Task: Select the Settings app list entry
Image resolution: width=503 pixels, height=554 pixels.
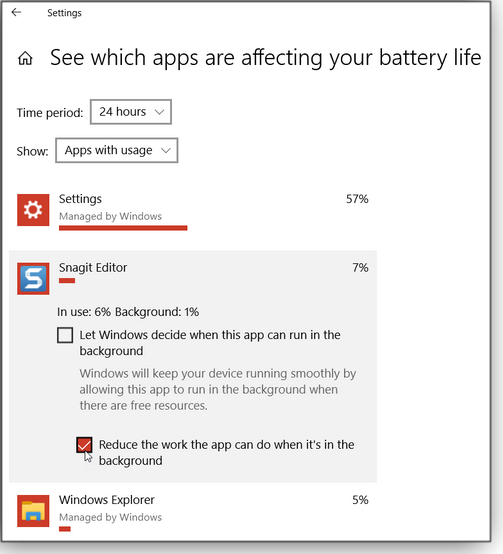Action: [193, 211]
